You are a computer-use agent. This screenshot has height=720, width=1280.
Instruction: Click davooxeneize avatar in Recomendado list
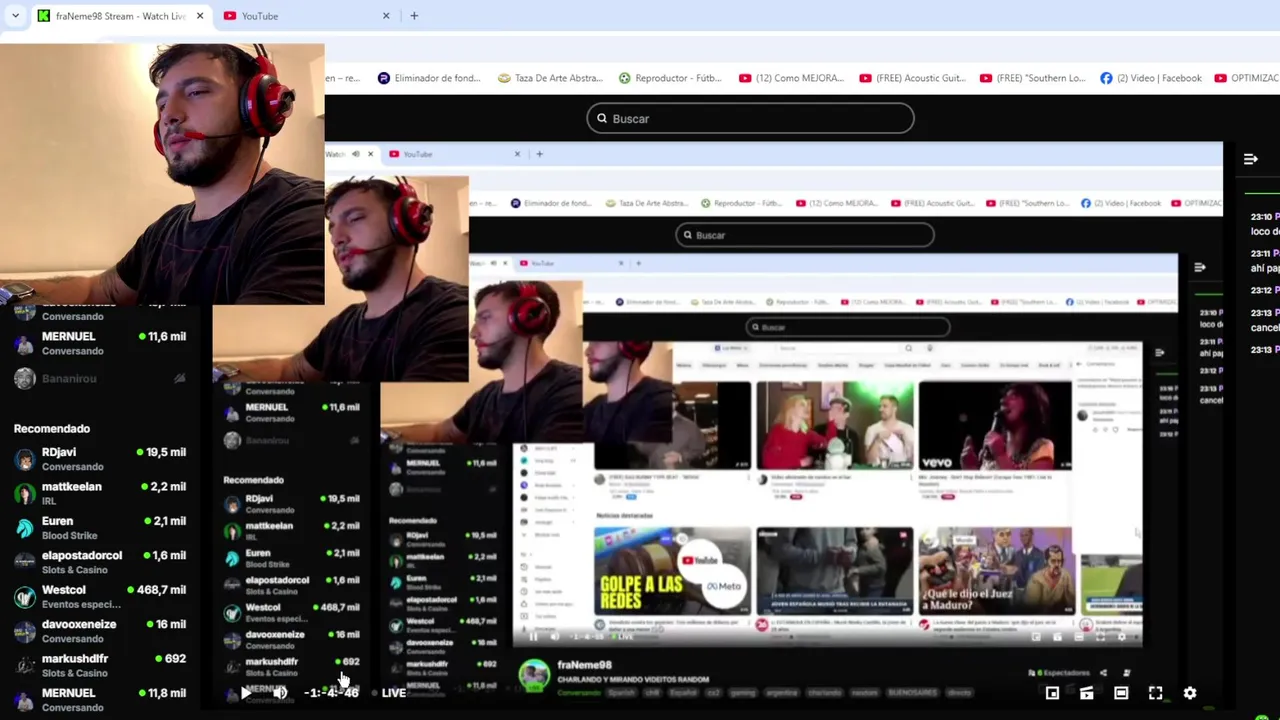[x=25, y=631]
